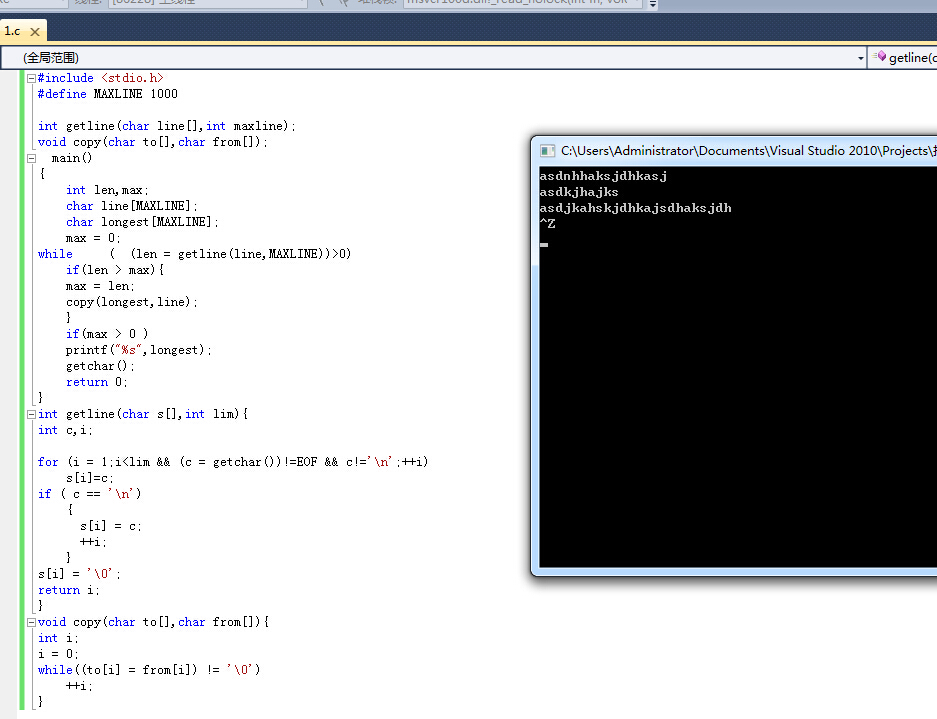Screen dimensions: 937x719
Task: Click the 'i = 0;' line in copy
Action: click(x=58, y=654)
